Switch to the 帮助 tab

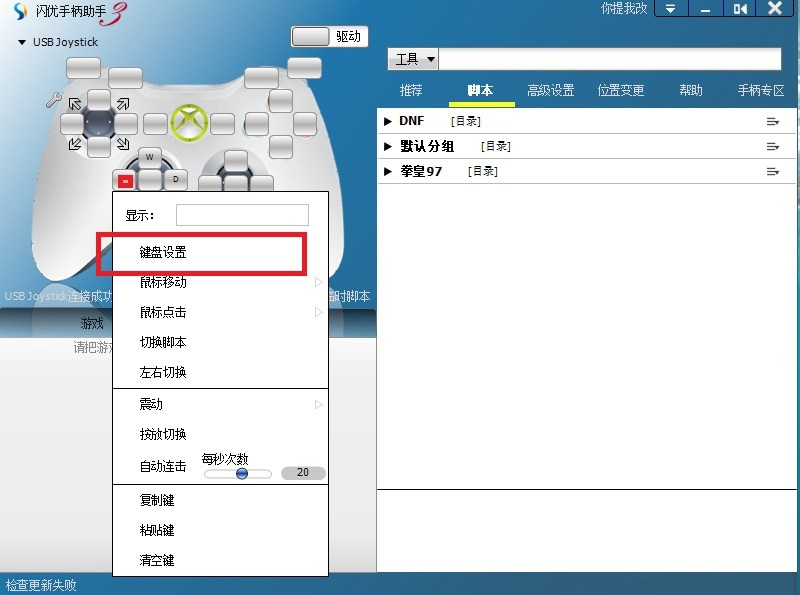tap(691, 90)
